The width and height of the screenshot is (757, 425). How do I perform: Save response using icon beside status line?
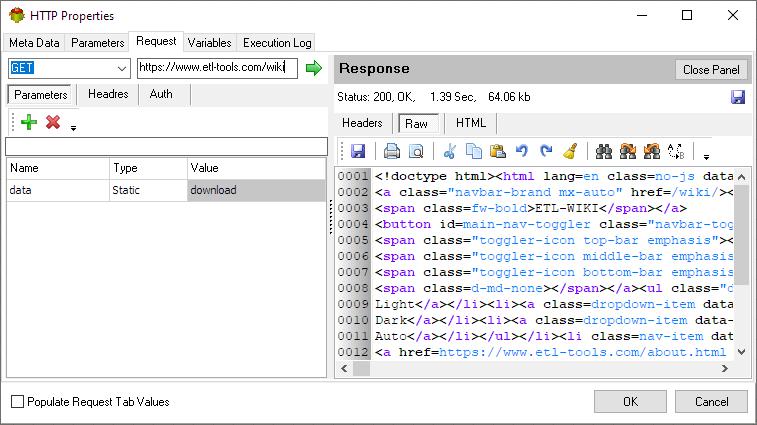coord(738,97)
